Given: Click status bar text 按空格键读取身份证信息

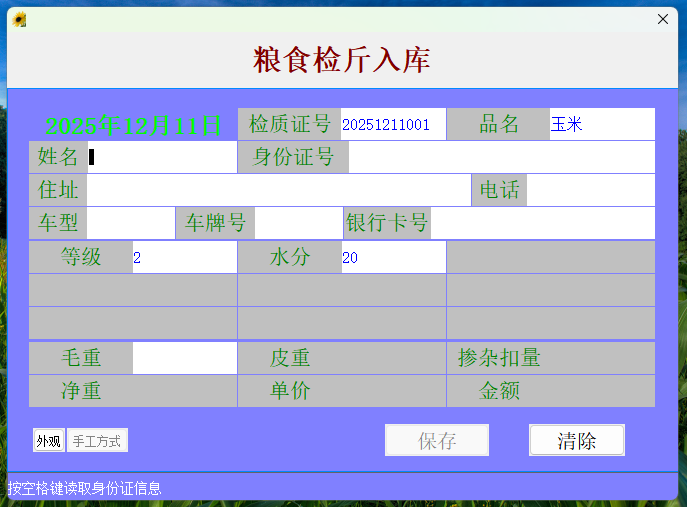Looking at the screenshot, I should [85, 488].
